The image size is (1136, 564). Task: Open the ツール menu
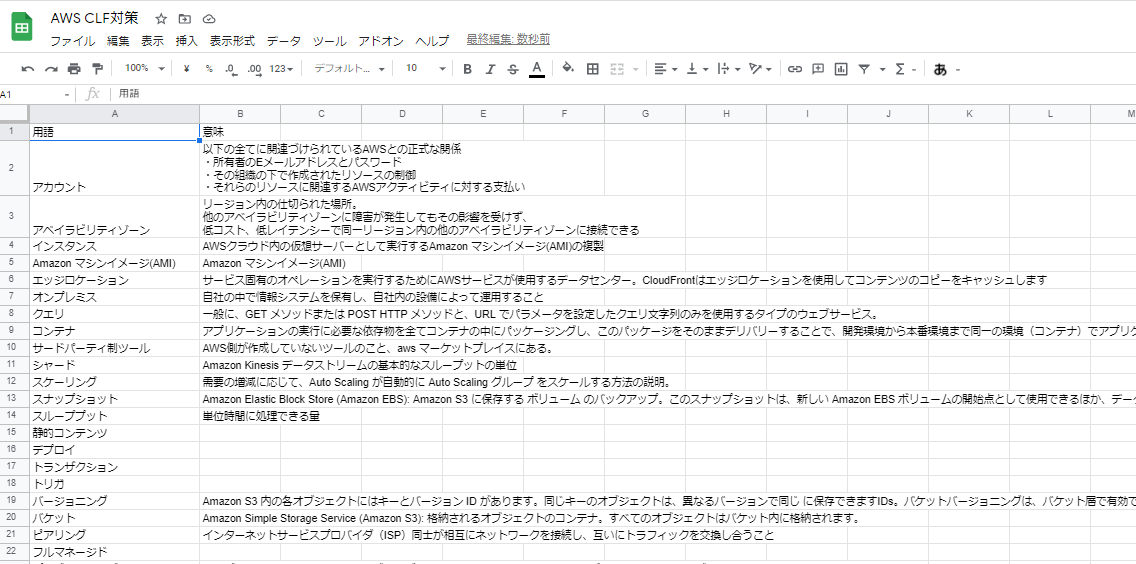pyautogui.click(x=330, y=41)
